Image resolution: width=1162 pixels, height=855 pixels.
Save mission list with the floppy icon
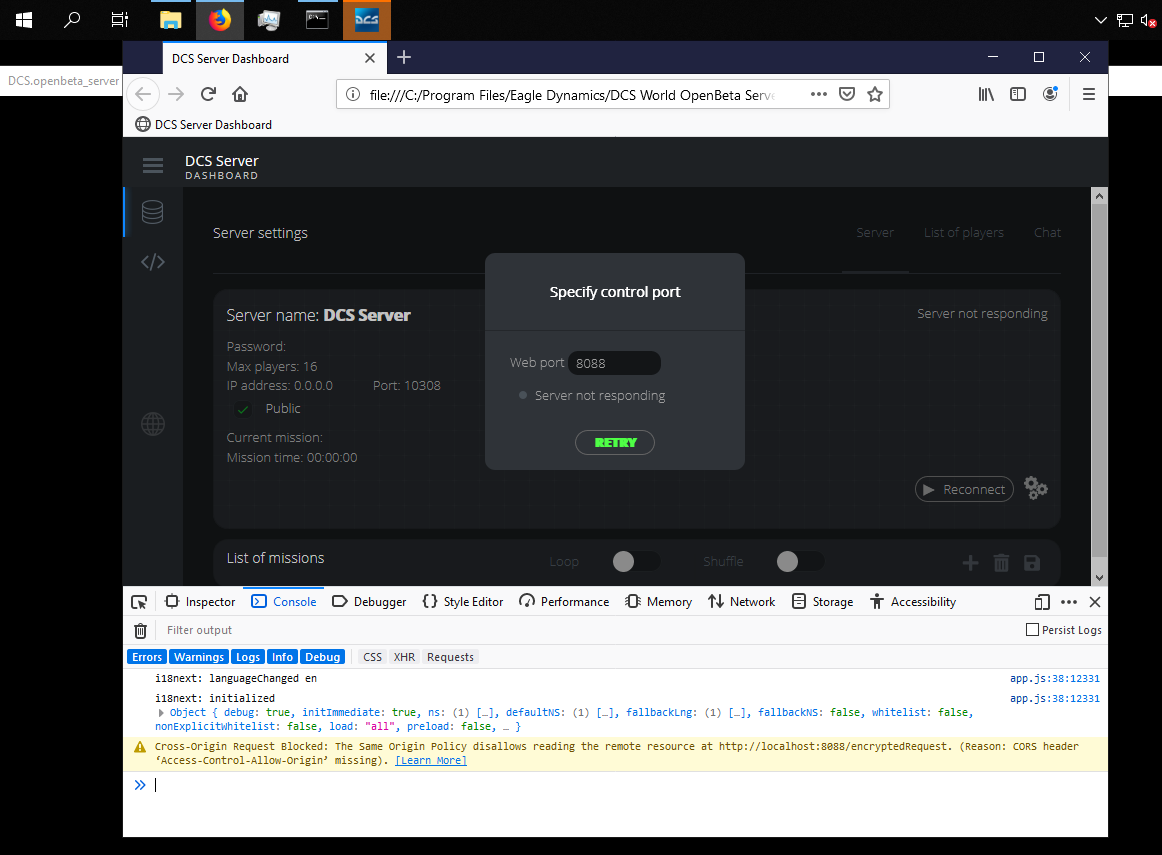[x=1032, y=563]
